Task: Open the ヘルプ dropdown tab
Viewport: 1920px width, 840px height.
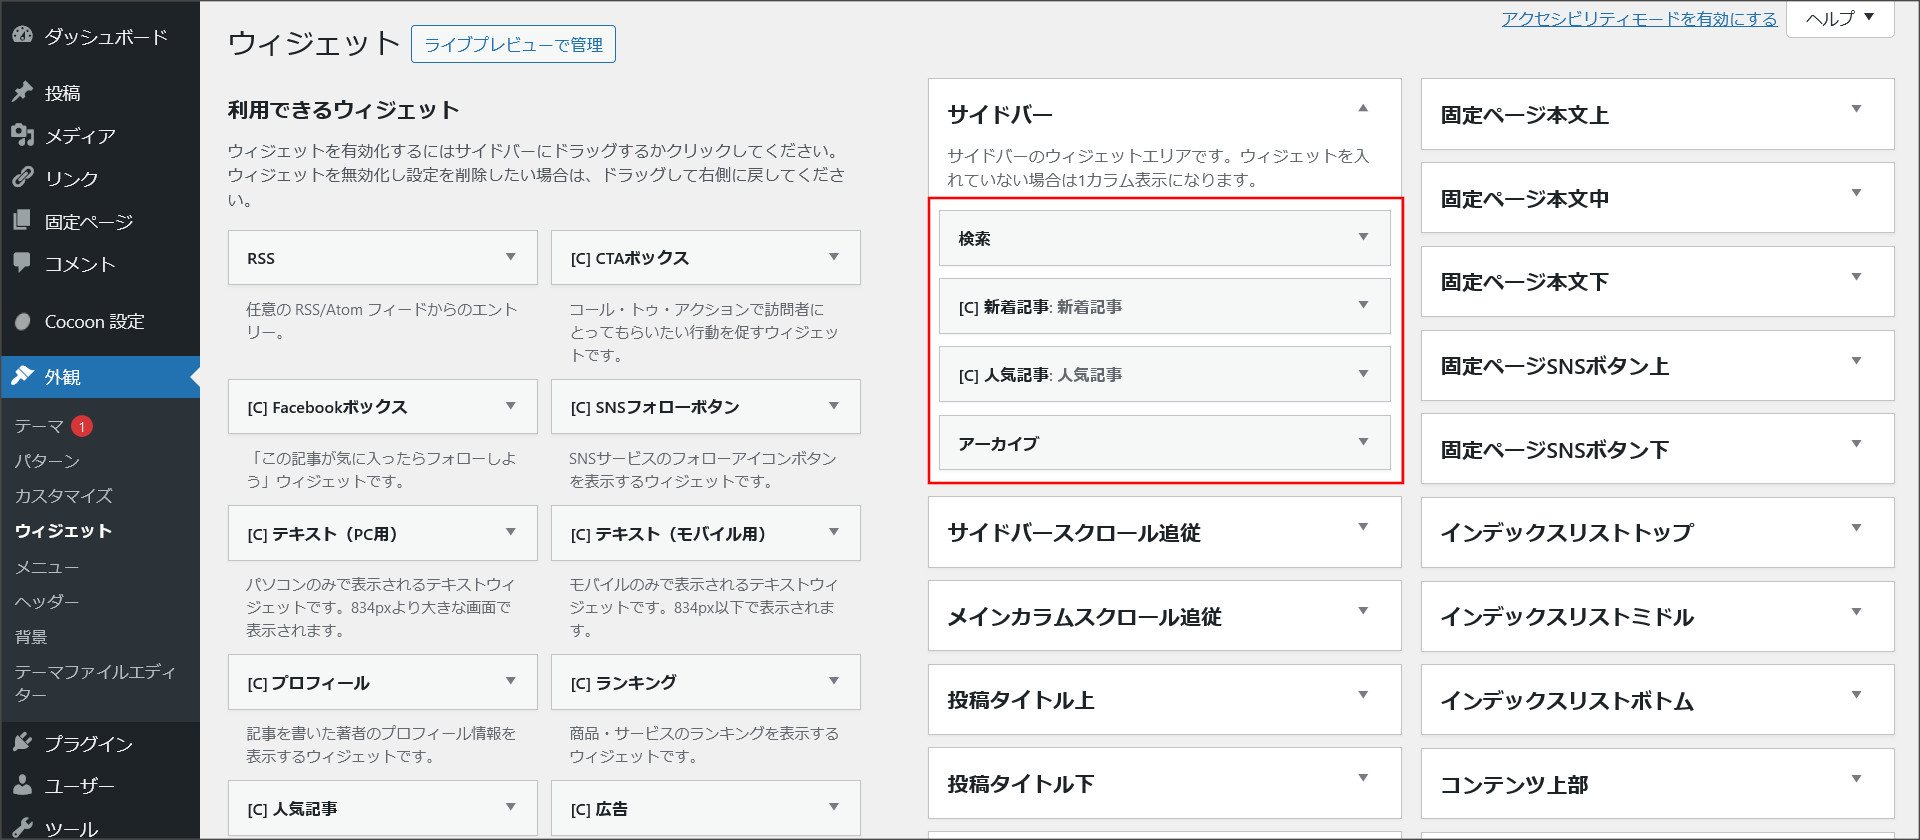Action: (1840, 19)
